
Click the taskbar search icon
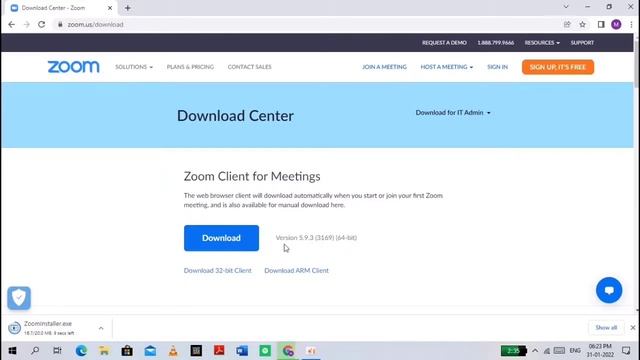pyautogui.click(x=35, y=351)
